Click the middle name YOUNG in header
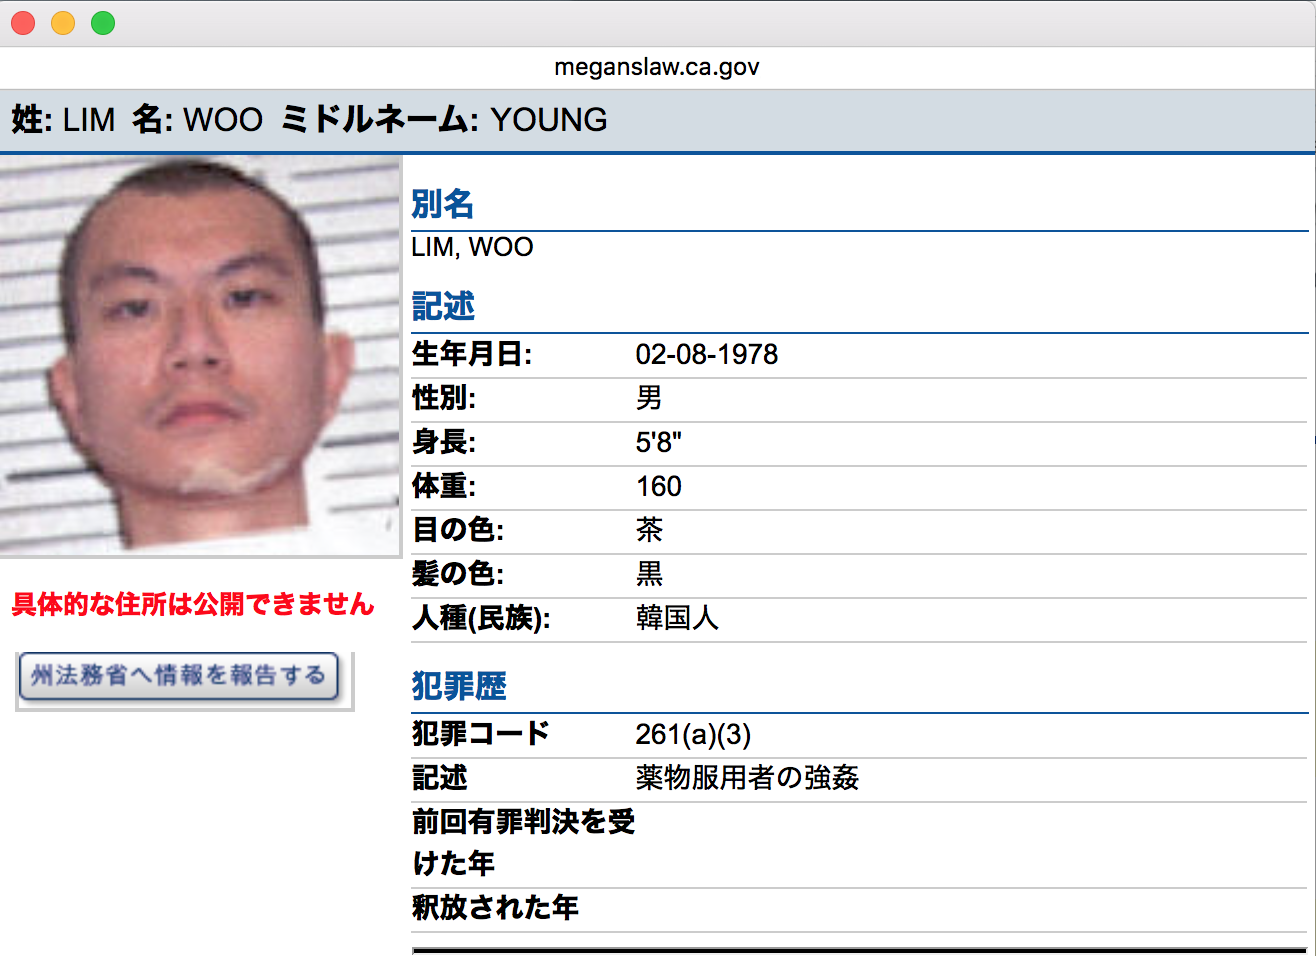The image size is (1316, 956). tap(549, 120)
